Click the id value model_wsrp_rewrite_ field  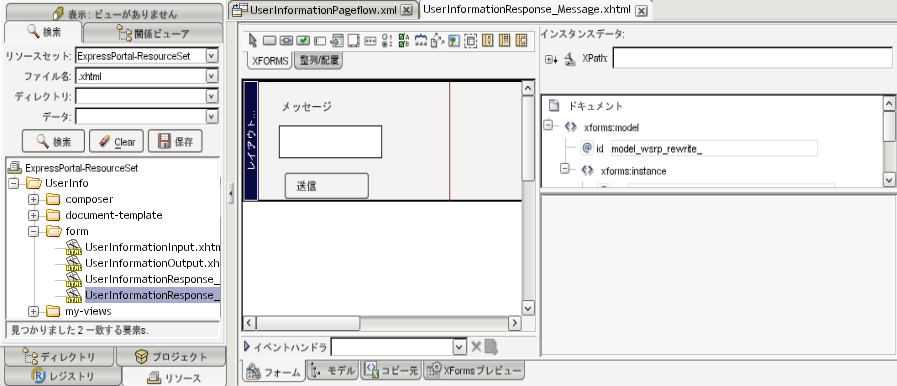tap(714, 149)
